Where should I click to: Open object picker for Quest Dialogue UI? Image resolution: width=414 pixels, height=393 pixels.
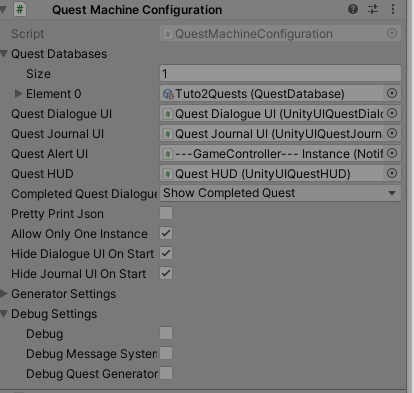[392, 113]
